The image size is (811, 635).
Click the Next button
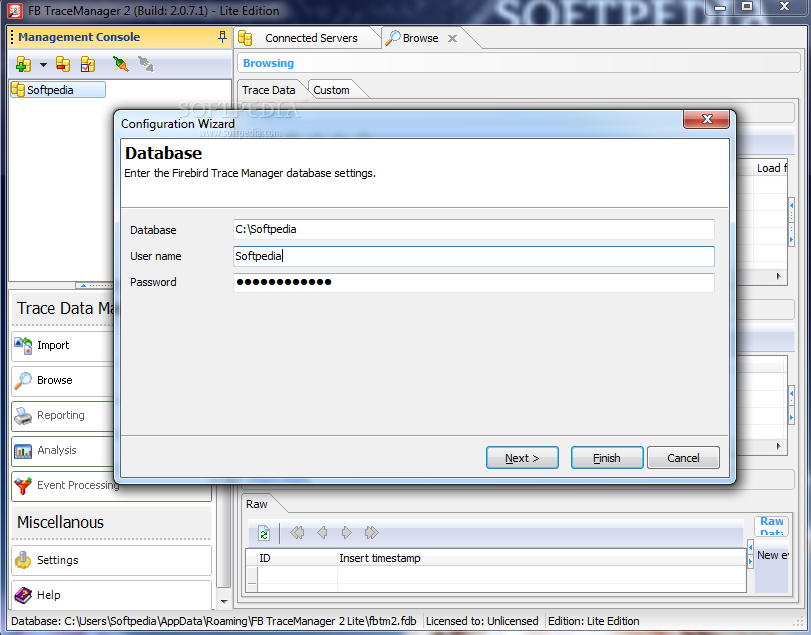[522, 458]
